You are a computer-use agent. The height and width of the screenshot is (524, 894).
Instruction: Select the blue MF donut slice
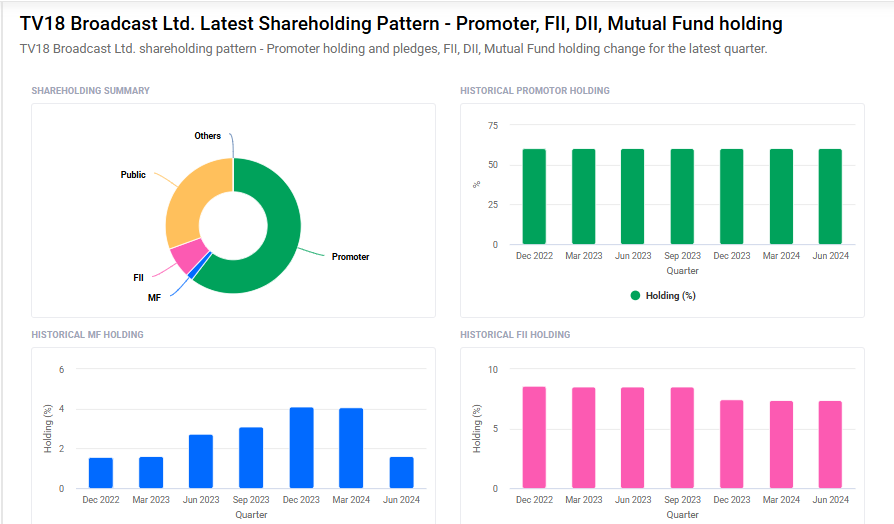click(x=200, y=266)
